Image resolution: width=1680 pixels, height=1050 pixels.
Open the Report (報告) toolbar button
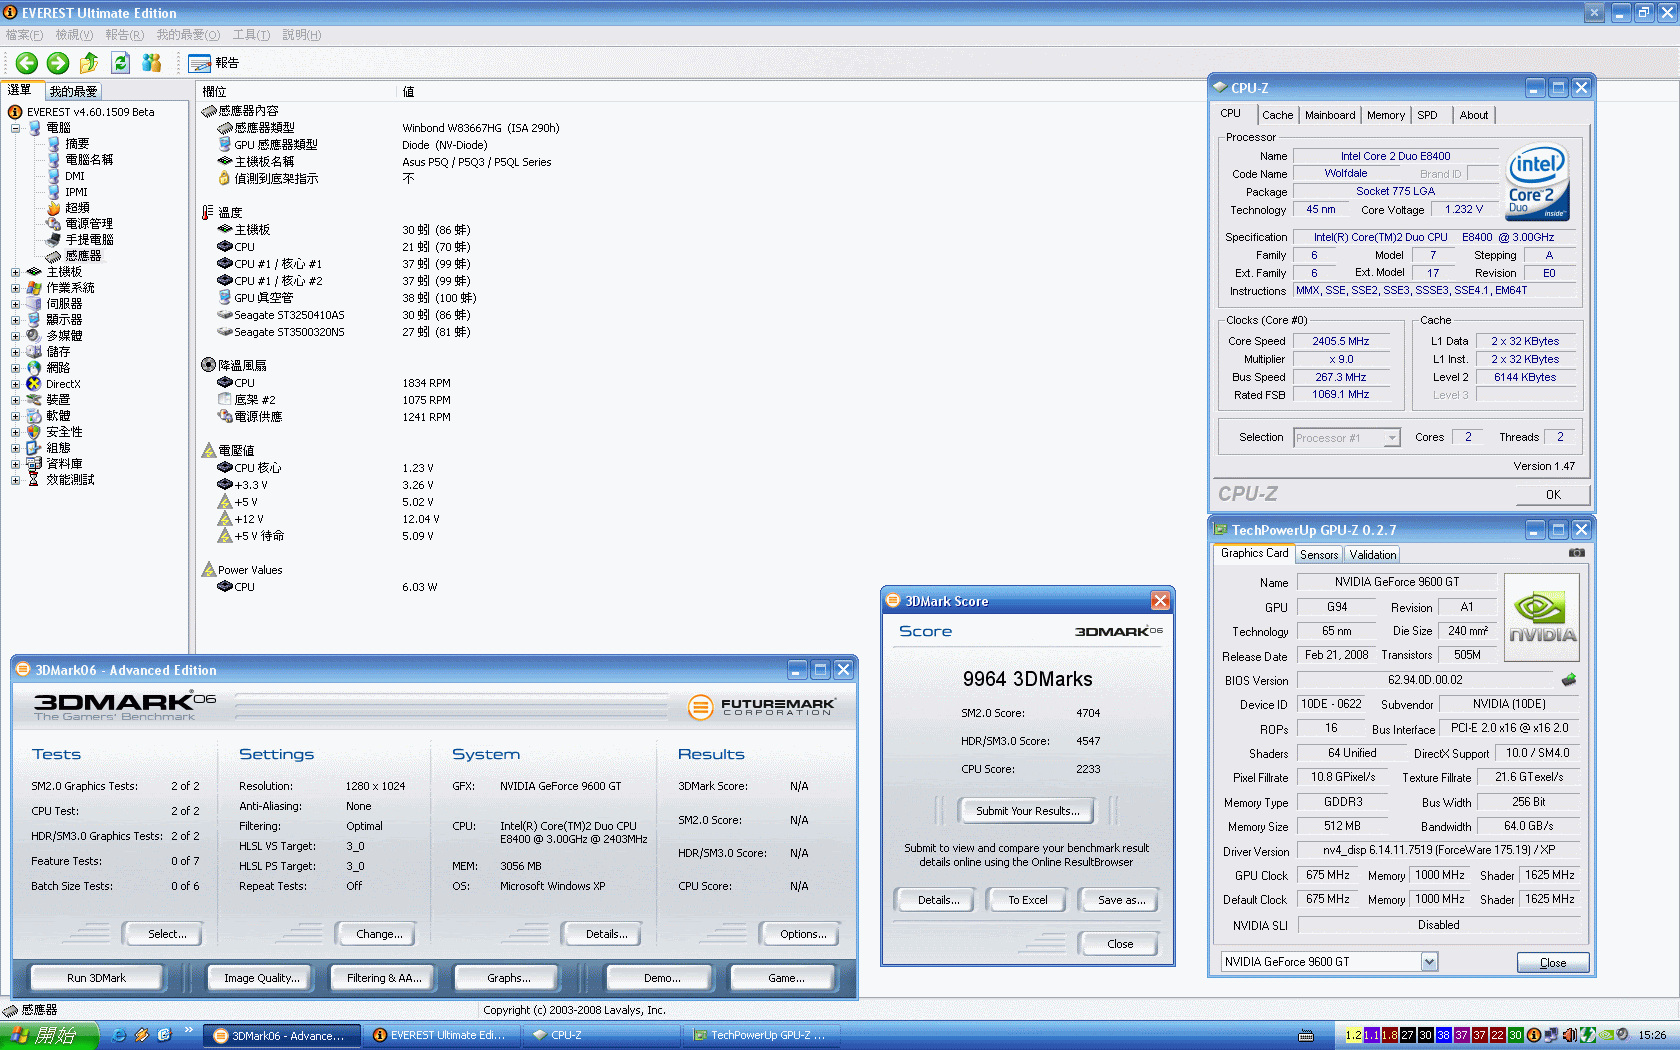tap(214, 63)
